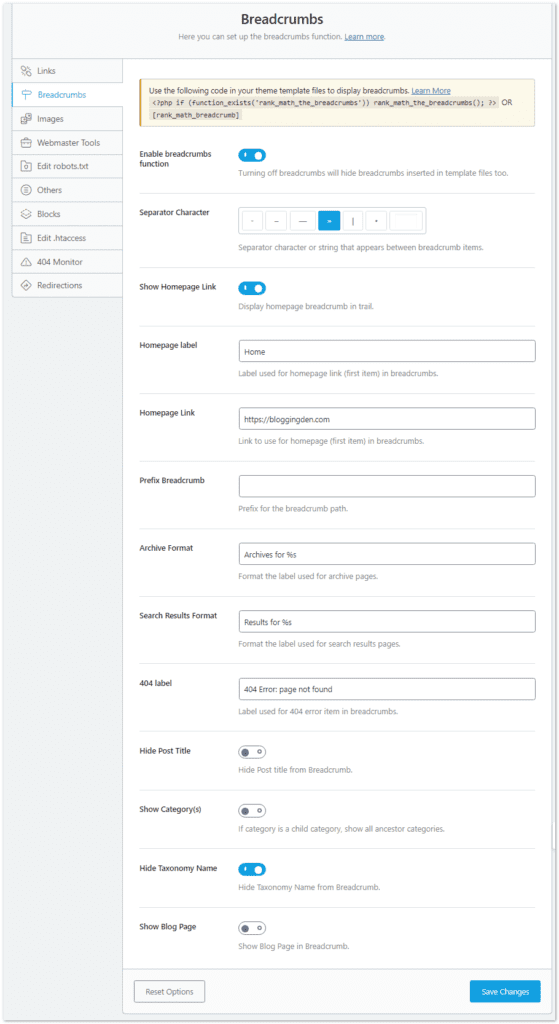Viewport: 559px width, 1024px height.
Task: Click the Blocks cube icon
Action: pyautogui.click(x=26, y=214)
